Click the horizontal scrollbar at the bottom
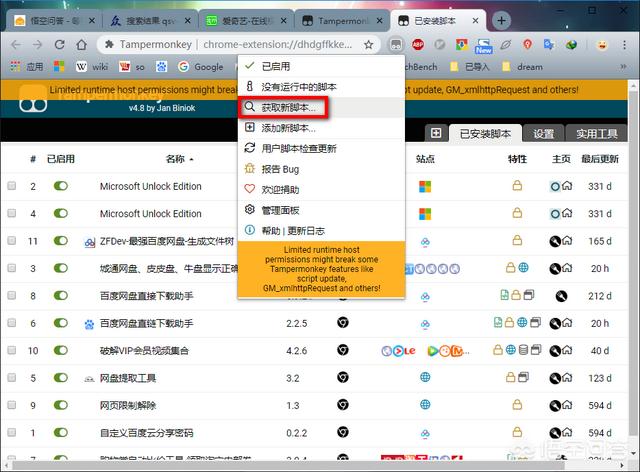The height and width of the screenshot is (472, 640). click(x=288, y=465)
